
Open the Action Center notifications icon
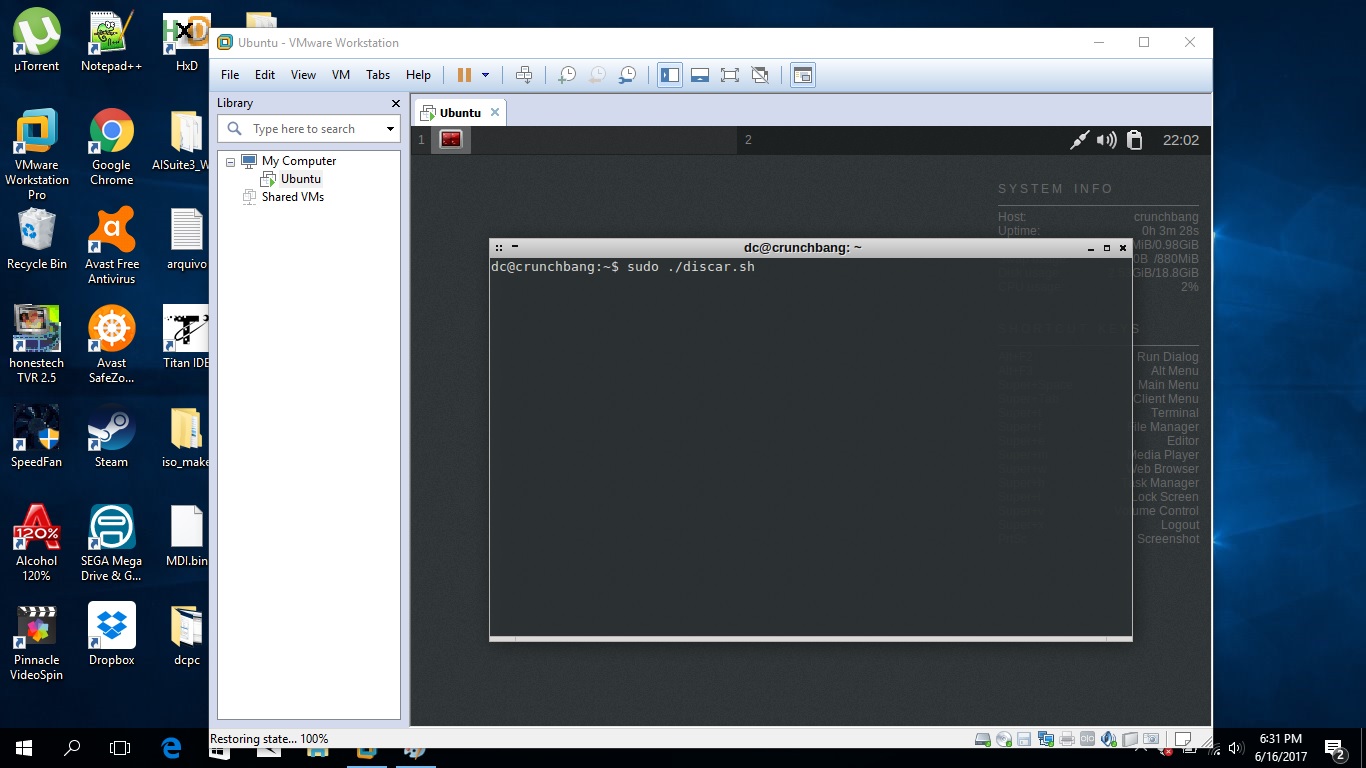1334,748
